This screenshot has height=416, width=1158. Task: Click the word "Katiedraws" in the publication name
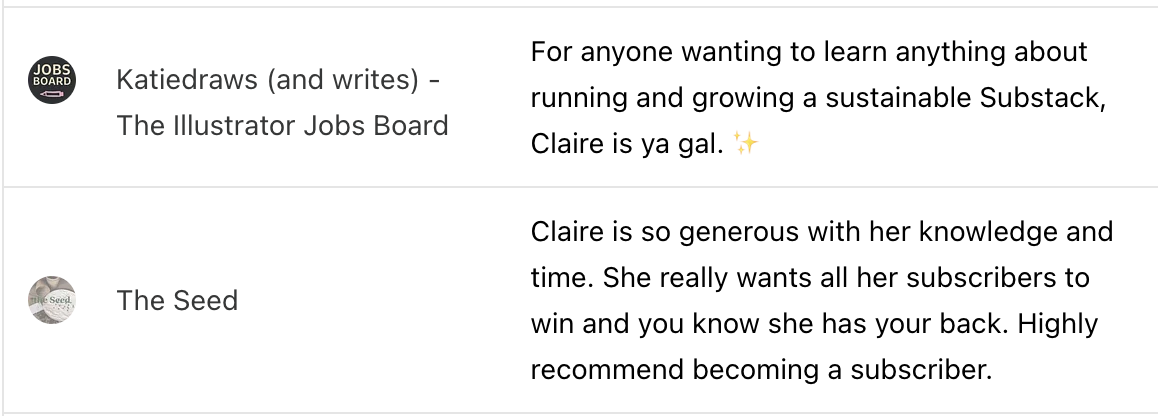187,79
